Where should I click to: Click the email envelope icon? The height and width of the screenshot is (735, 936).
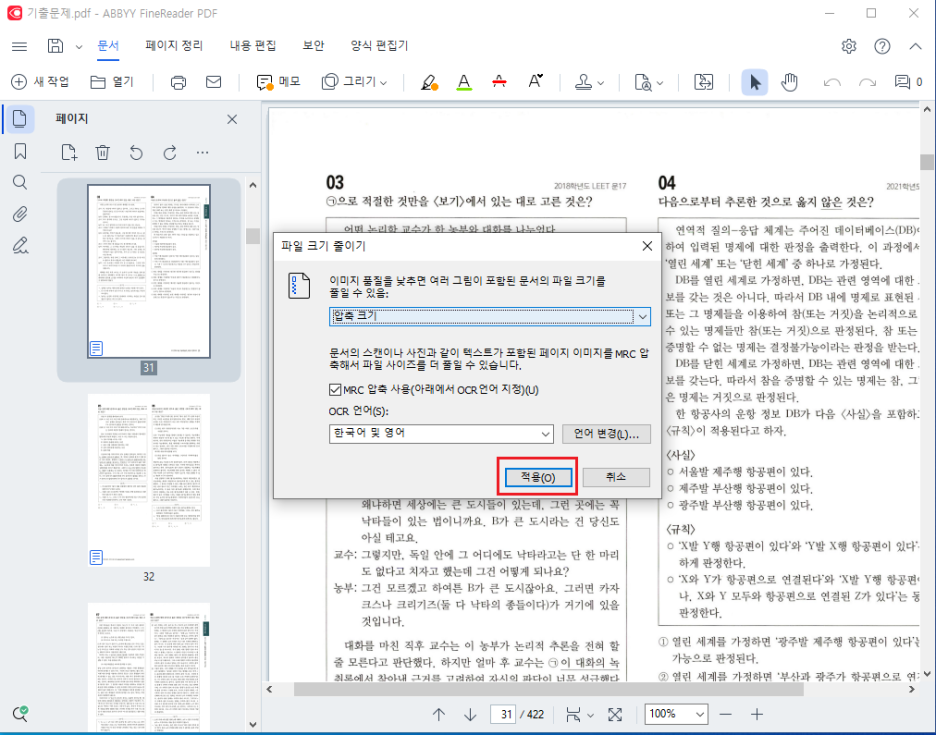pos(213,82)
